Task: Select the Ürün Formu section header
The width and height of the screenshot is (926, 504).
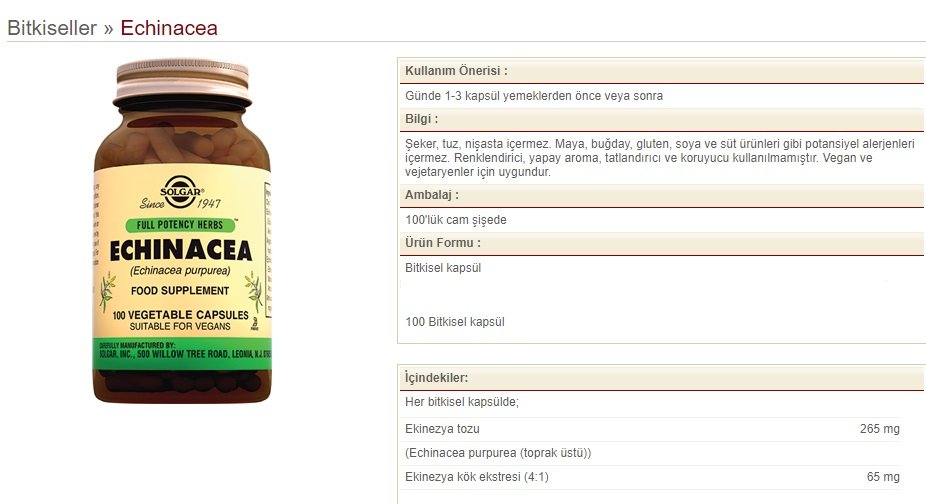Action: (x=661, y=243)
